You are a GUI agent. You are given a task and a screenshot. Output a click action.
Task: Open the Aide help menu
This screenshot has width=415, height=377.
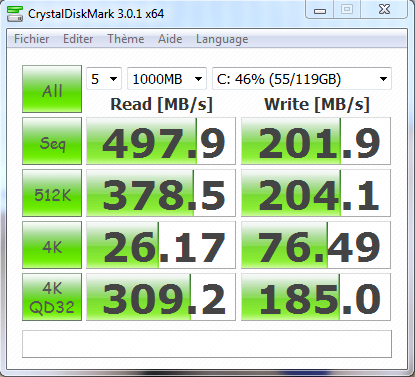click(170, 39)
